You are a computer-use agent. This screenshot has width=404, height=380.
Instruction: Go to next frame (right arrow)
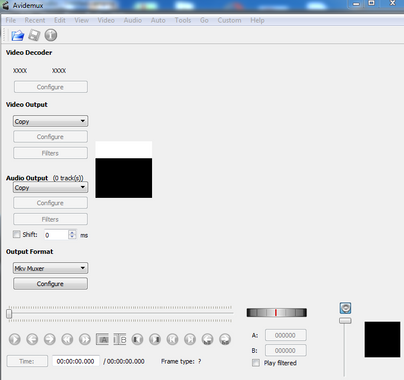[x=50, y=339]
